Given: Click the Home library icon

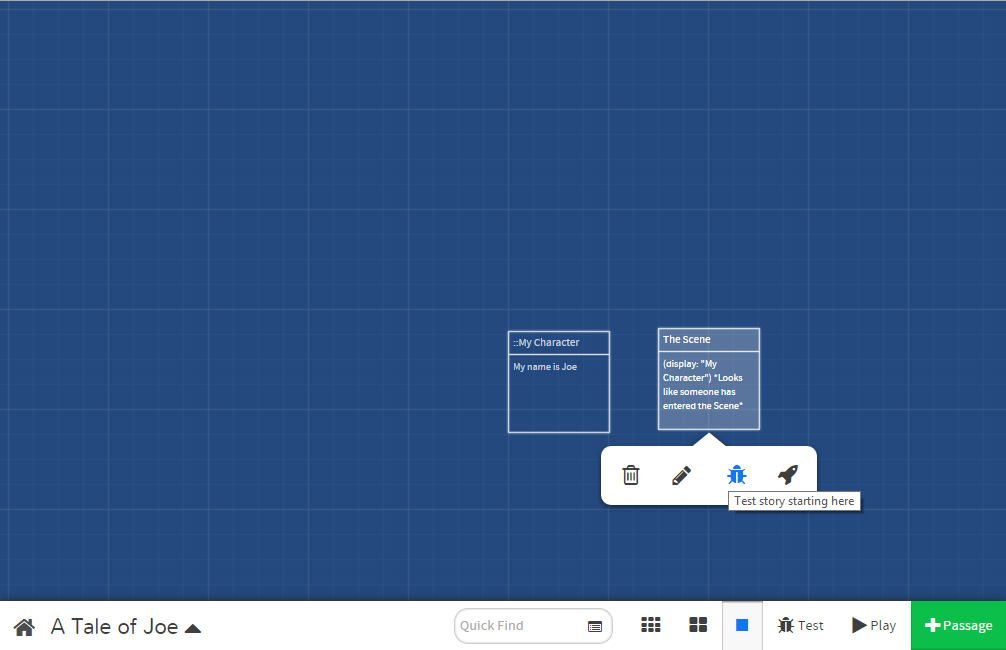Looking at the screenshot, I should 24,627.
